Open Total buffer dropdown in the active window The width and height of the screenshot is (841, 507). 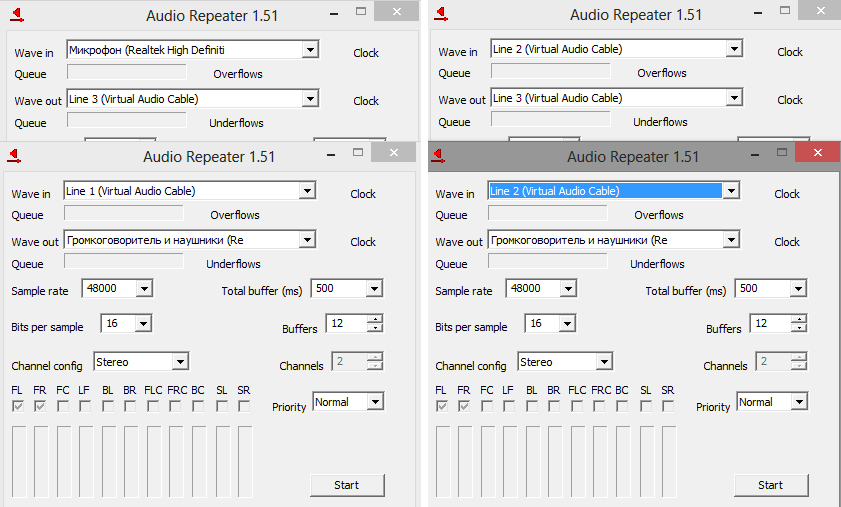click(799, 289)
